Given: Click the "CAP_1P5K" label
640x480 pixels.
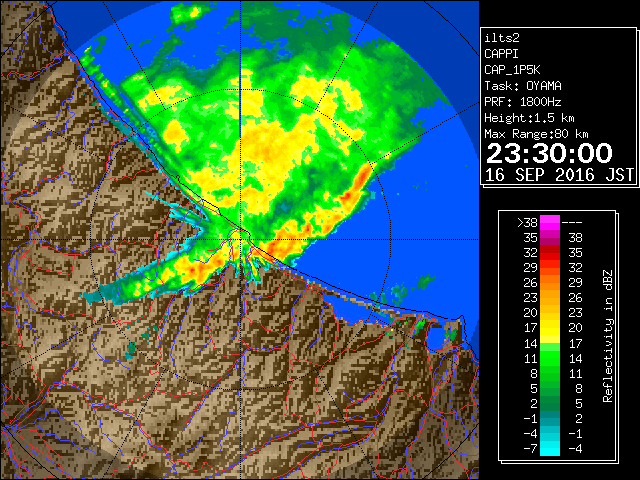Looking at the screenshot, I should pos(512,70).
